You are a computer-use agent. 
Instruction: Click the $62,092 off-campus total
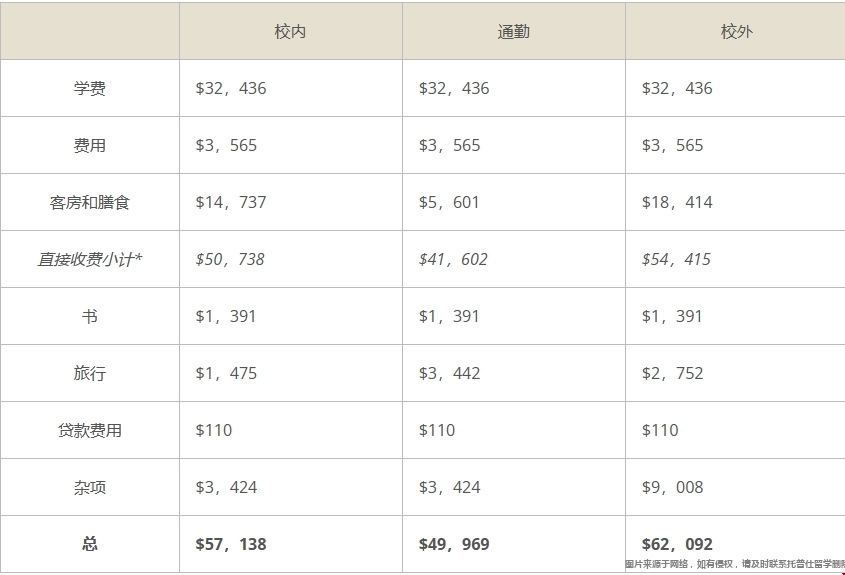[x=677, y=544]
